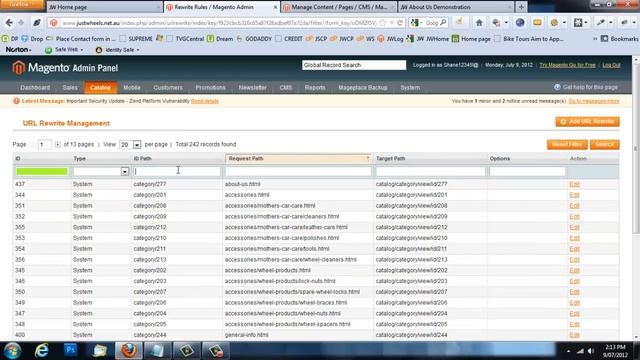Click the ID filter input field
Viewport: 640px width, 360px height.
point(42,172)
